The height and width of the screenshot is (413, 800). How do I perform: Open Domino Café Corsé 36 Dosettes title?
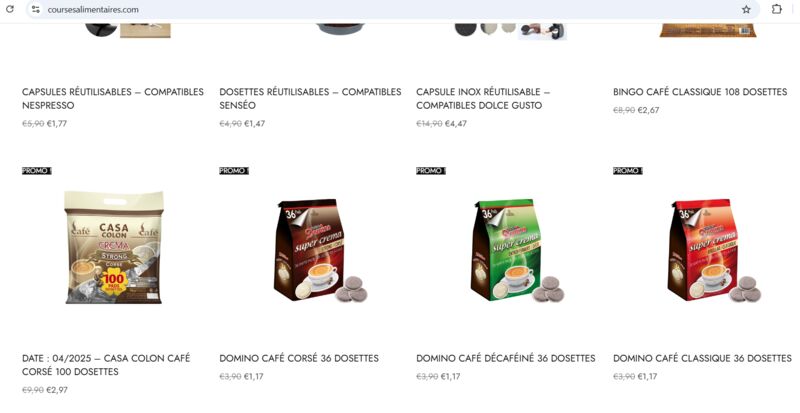point(299,358)
